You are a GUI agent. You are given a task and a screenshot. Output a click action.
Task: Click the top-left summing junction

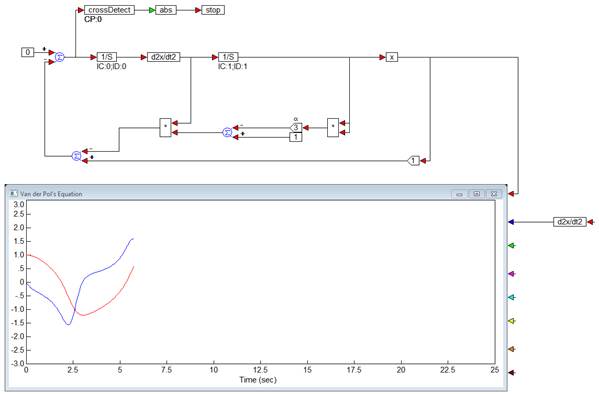(60, 57)
